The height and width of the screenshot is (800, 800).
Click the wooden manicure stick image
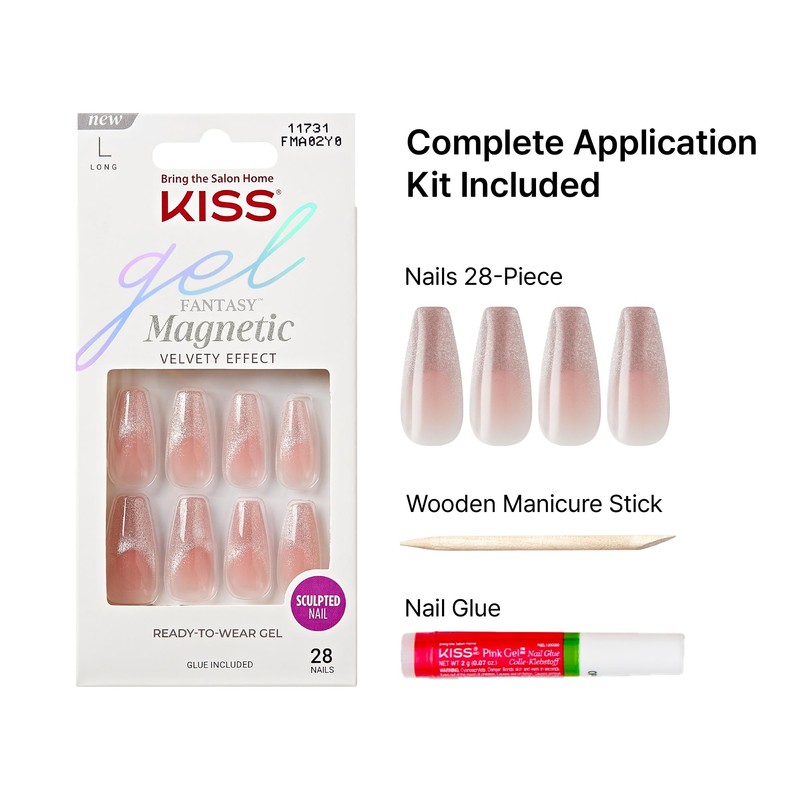[538, 543]
